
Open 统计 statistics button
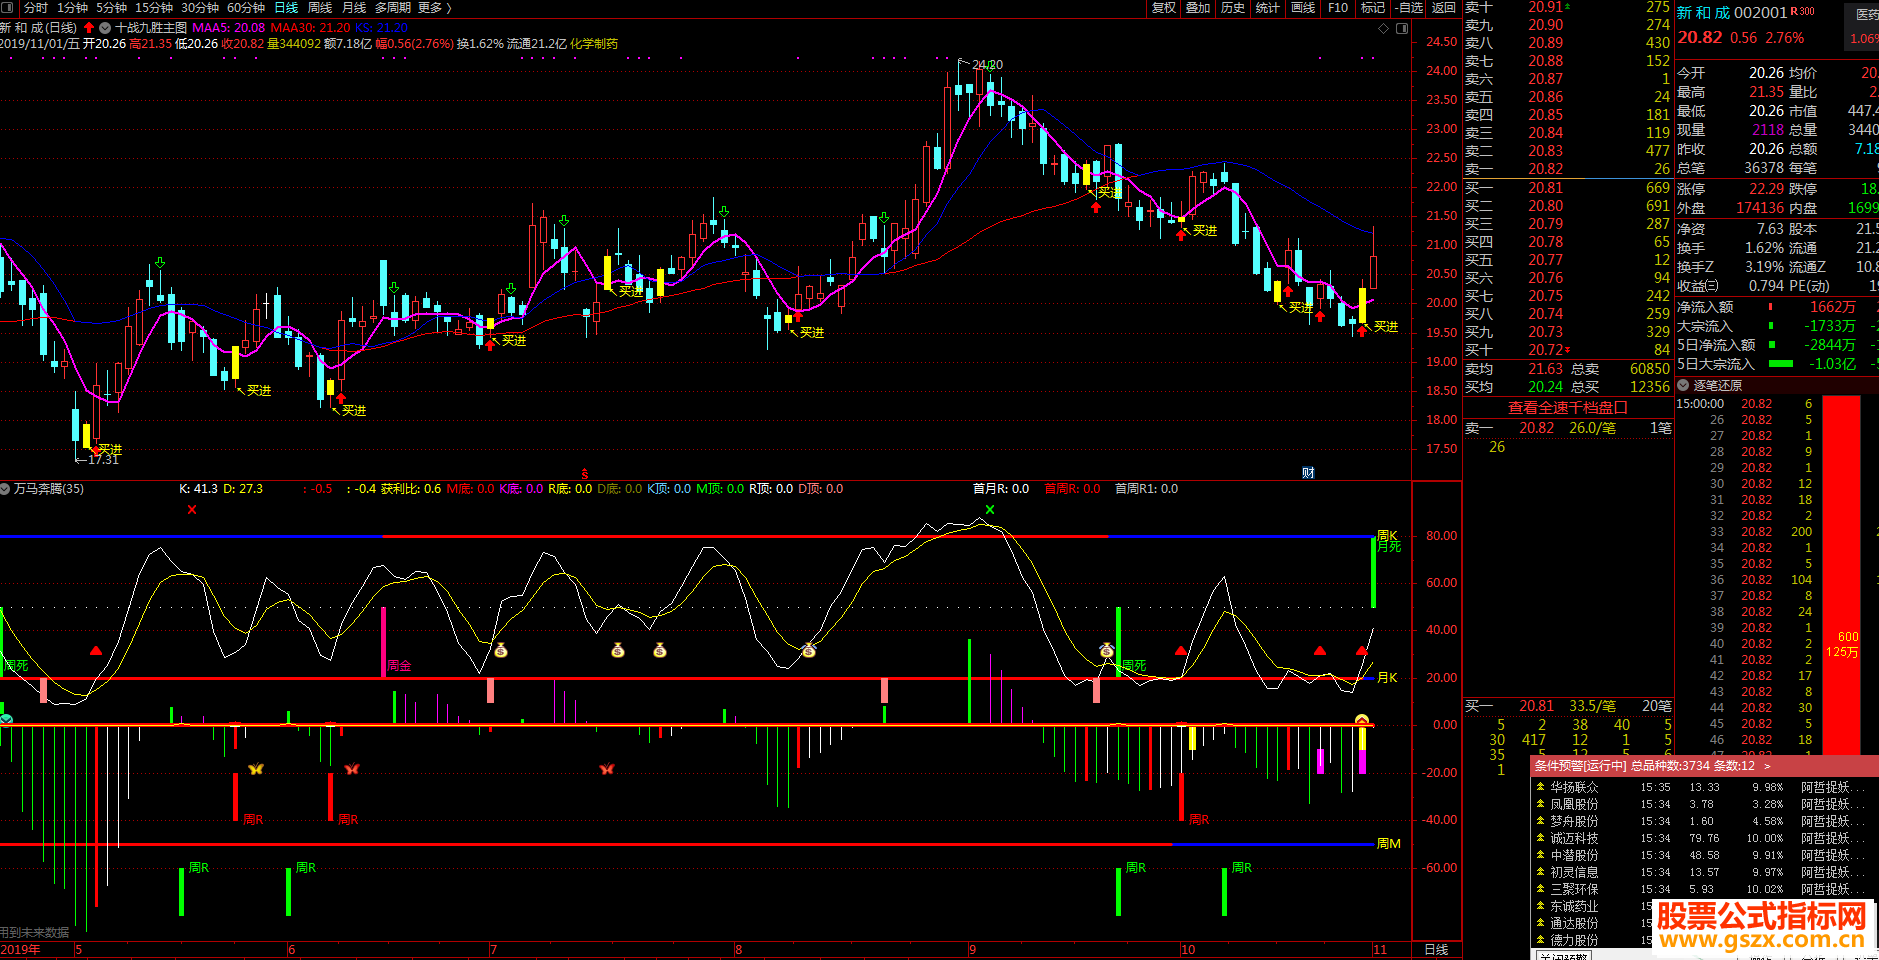click(1268, 8)
